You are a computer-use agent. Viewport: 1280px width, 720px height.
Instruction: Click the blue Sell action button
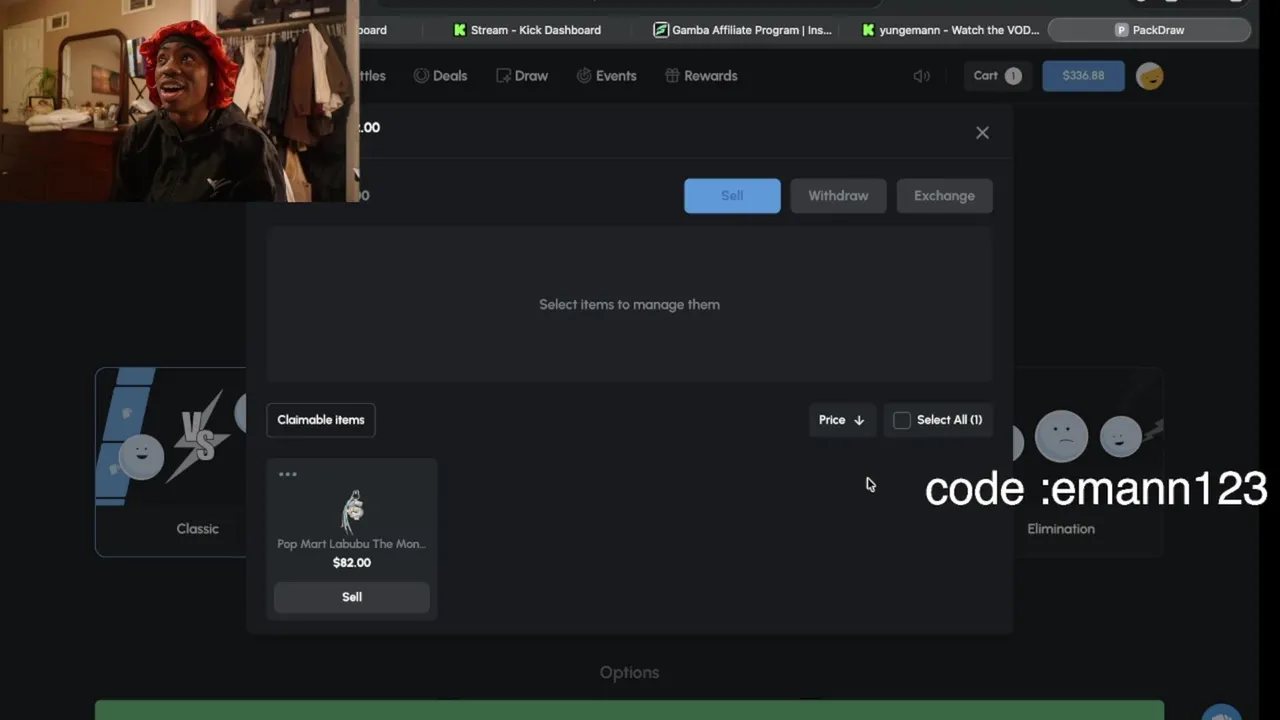[x=732, y=196]
